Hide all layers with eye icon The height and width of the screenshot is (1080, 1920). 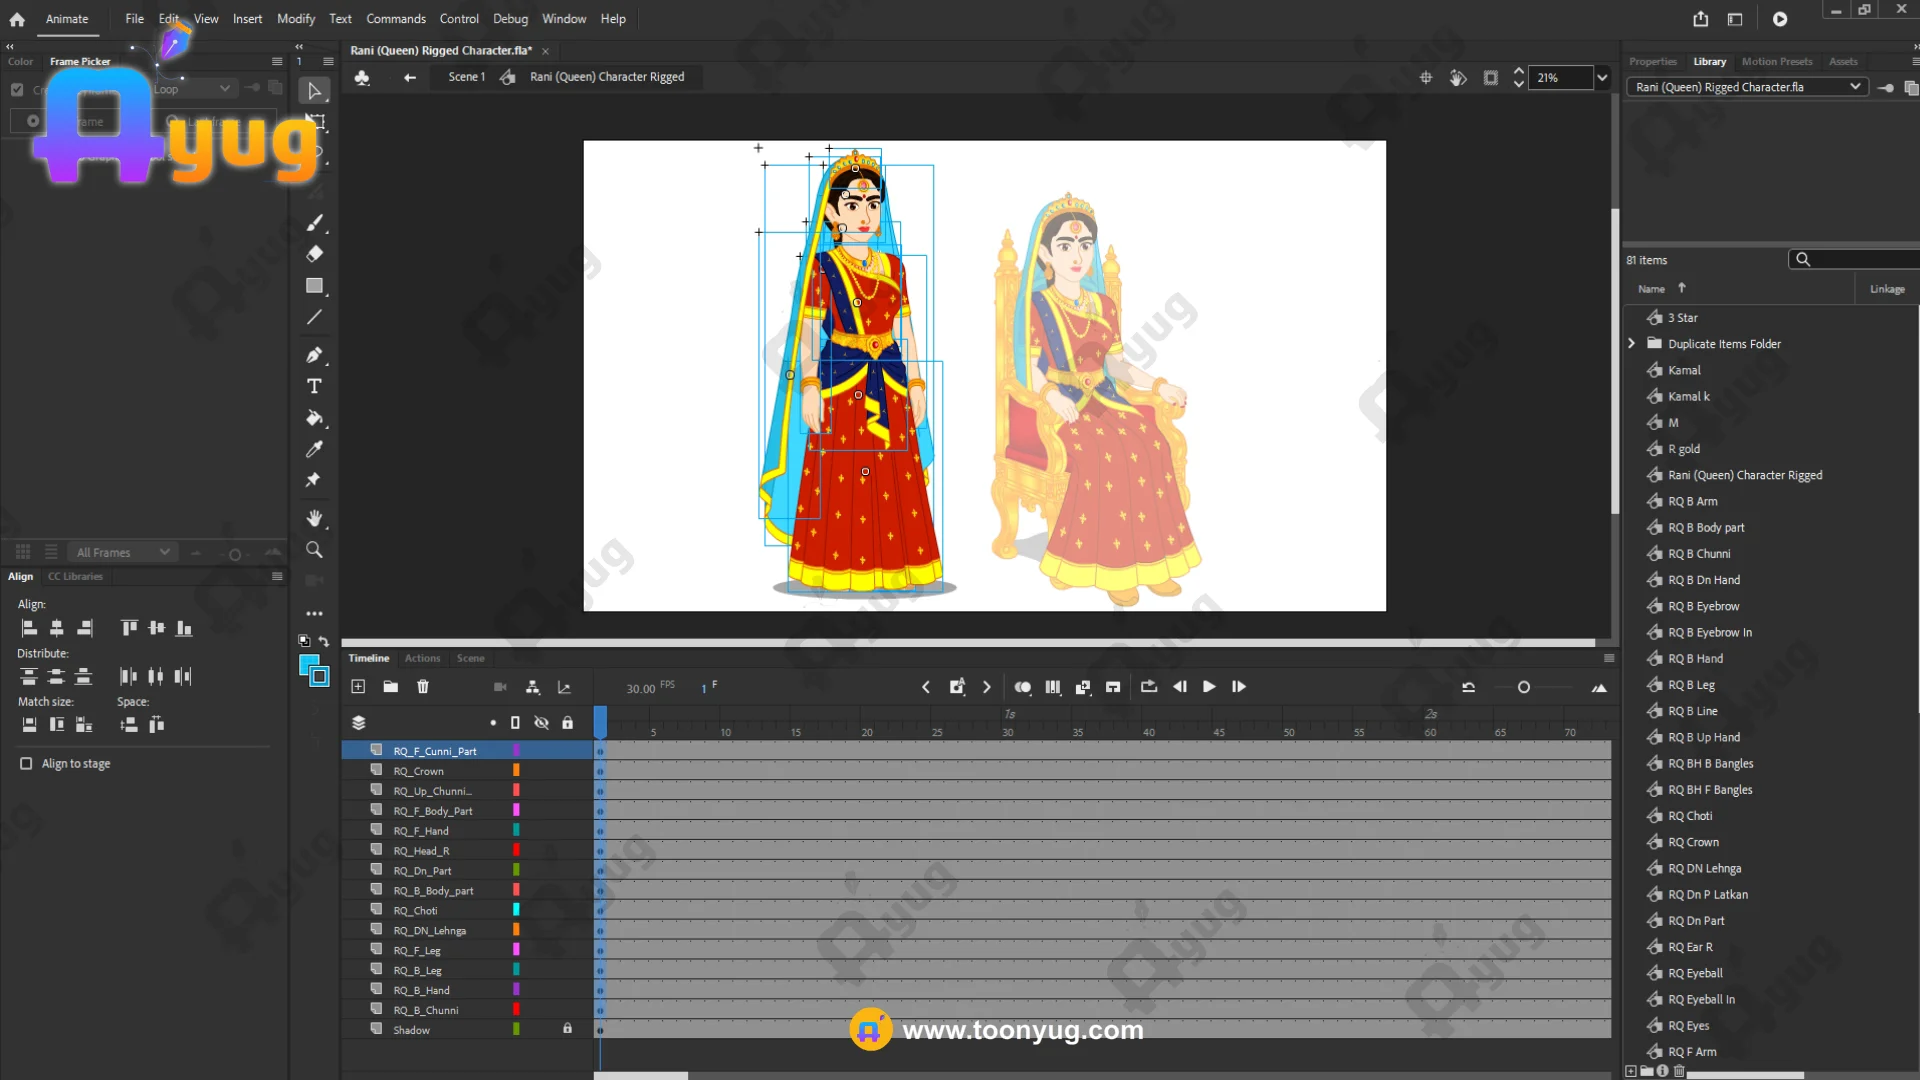point(541,723)
